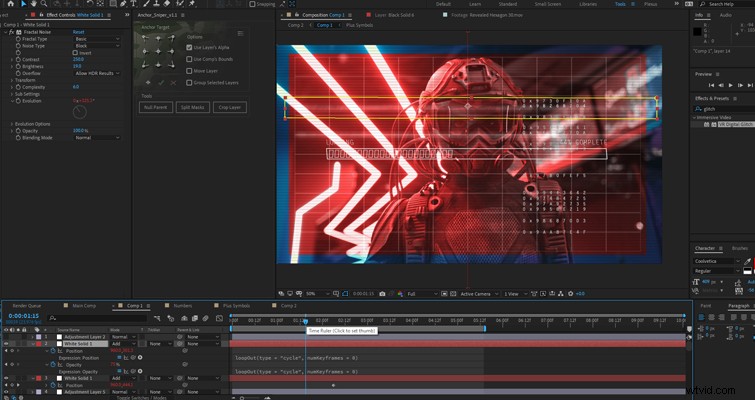Select the Small Screen workspace
This screenshot has width=755, height=400.
(x=547, y=4)
